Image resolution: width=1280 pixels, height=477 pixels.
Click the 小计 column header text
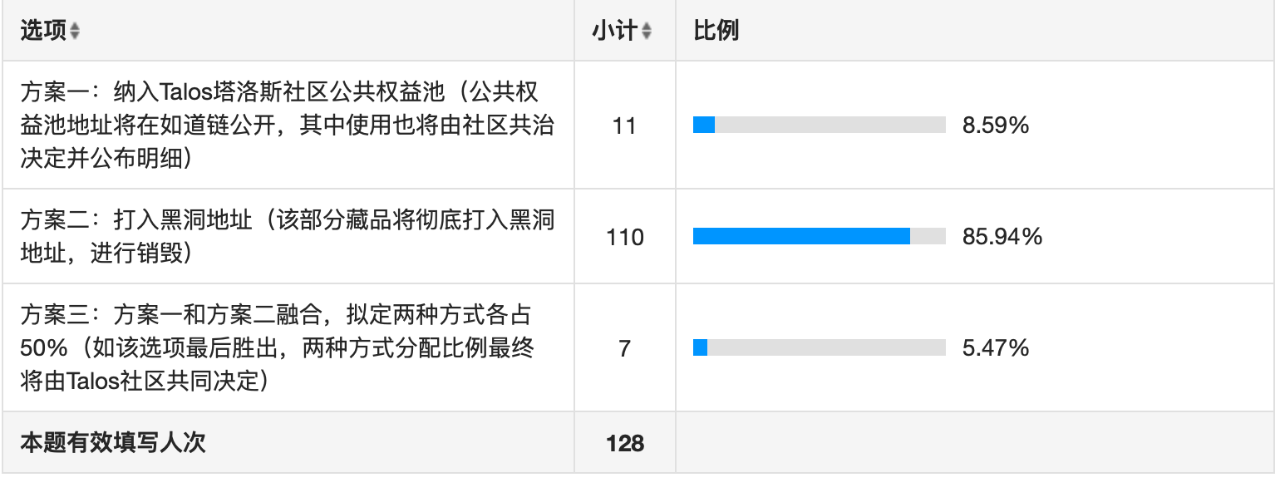(x=615, y=31)
